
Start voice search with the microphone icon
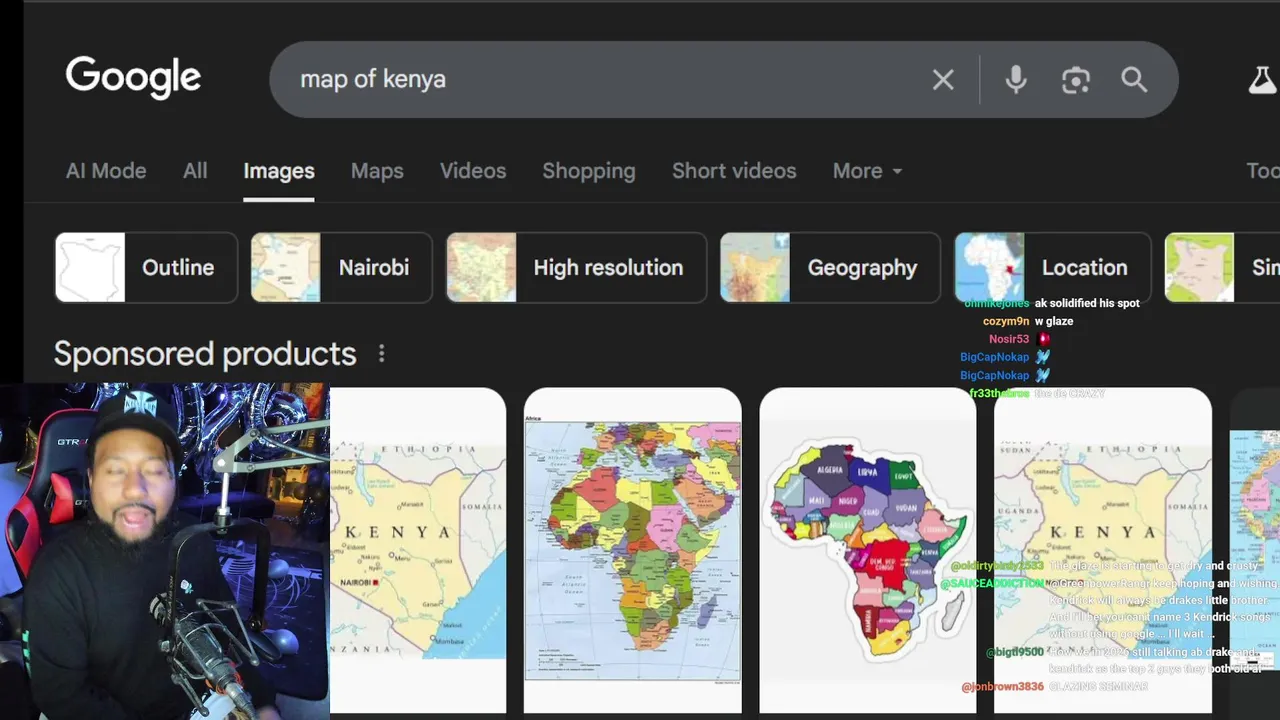pyautogui.click(x=1016, y=80)
